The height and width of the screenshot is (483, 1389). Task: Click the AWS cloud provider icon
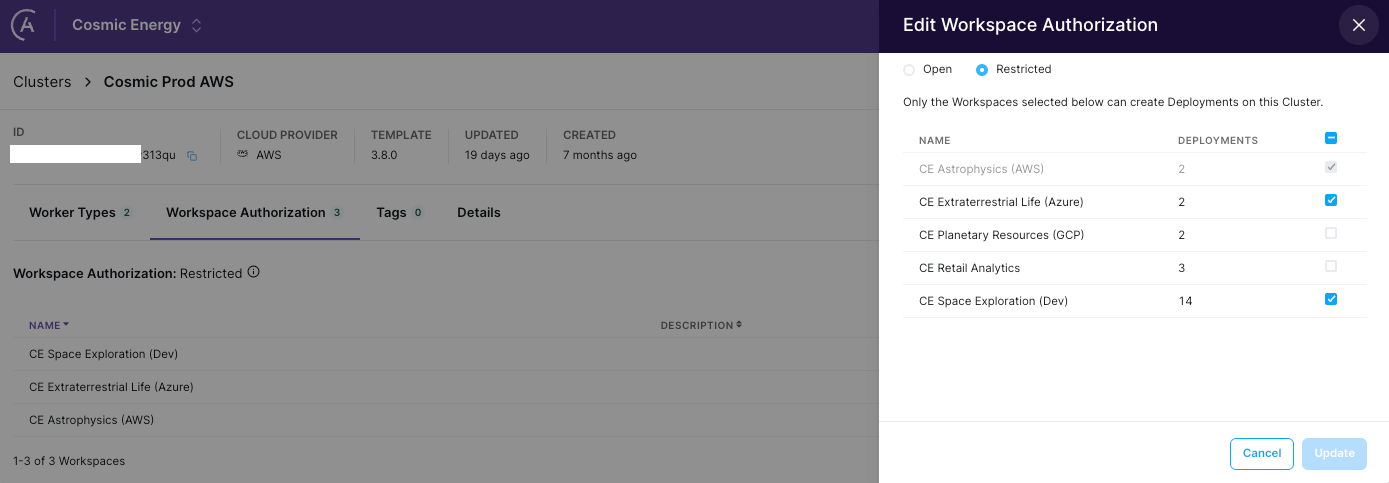click(x=243, y=155)
